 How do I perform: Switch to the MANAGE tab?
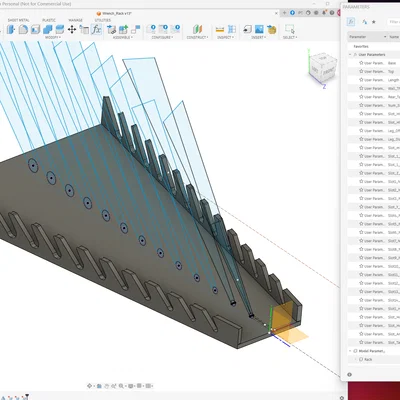pos(75,20)
